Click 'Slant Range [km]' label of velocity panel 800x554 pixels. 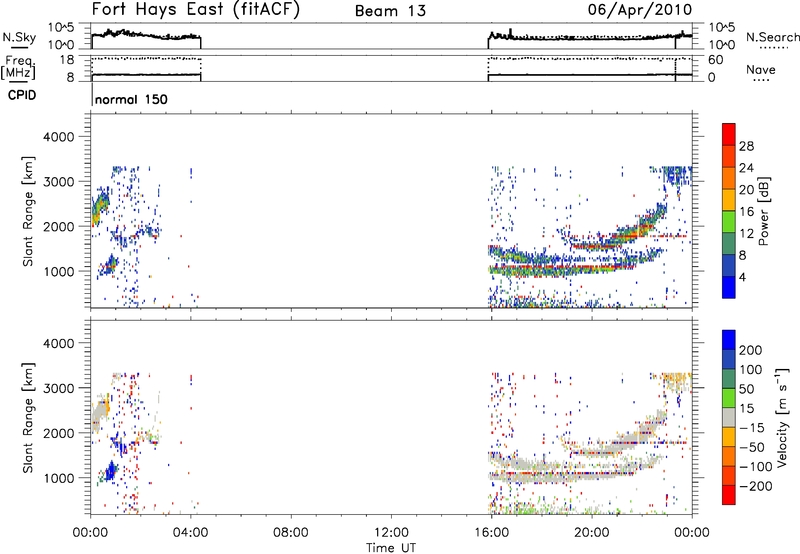point(28,418)
